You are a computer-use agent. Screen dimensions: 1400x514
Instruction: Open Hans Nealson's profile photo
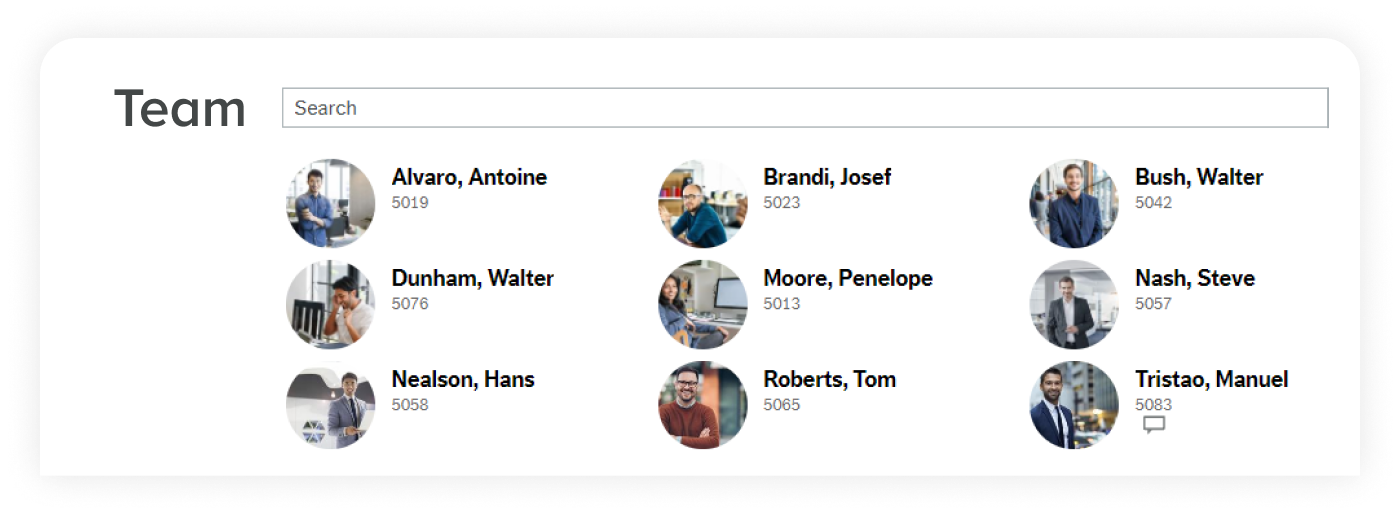pos(331,405)
